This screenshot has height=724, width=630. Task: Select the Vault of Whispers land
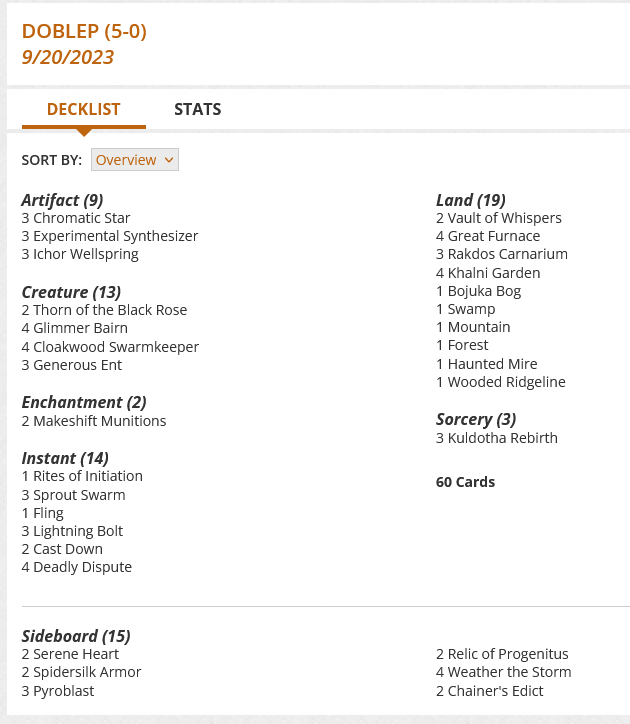tap(504, 218)
